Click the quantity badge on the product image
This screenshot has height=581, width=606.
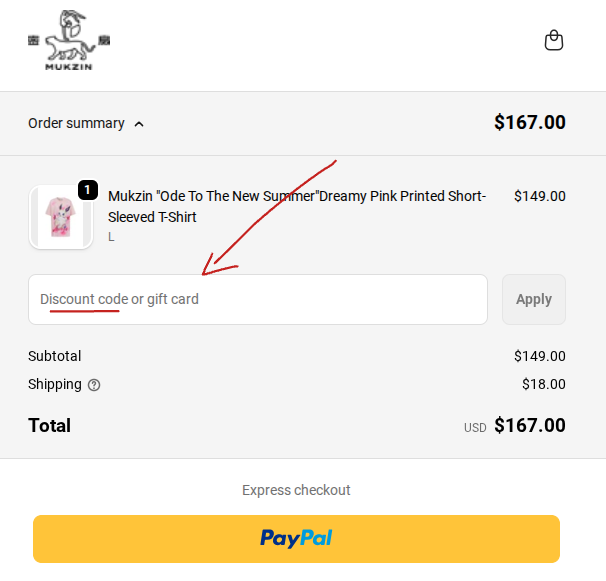[x=87, y=189]
